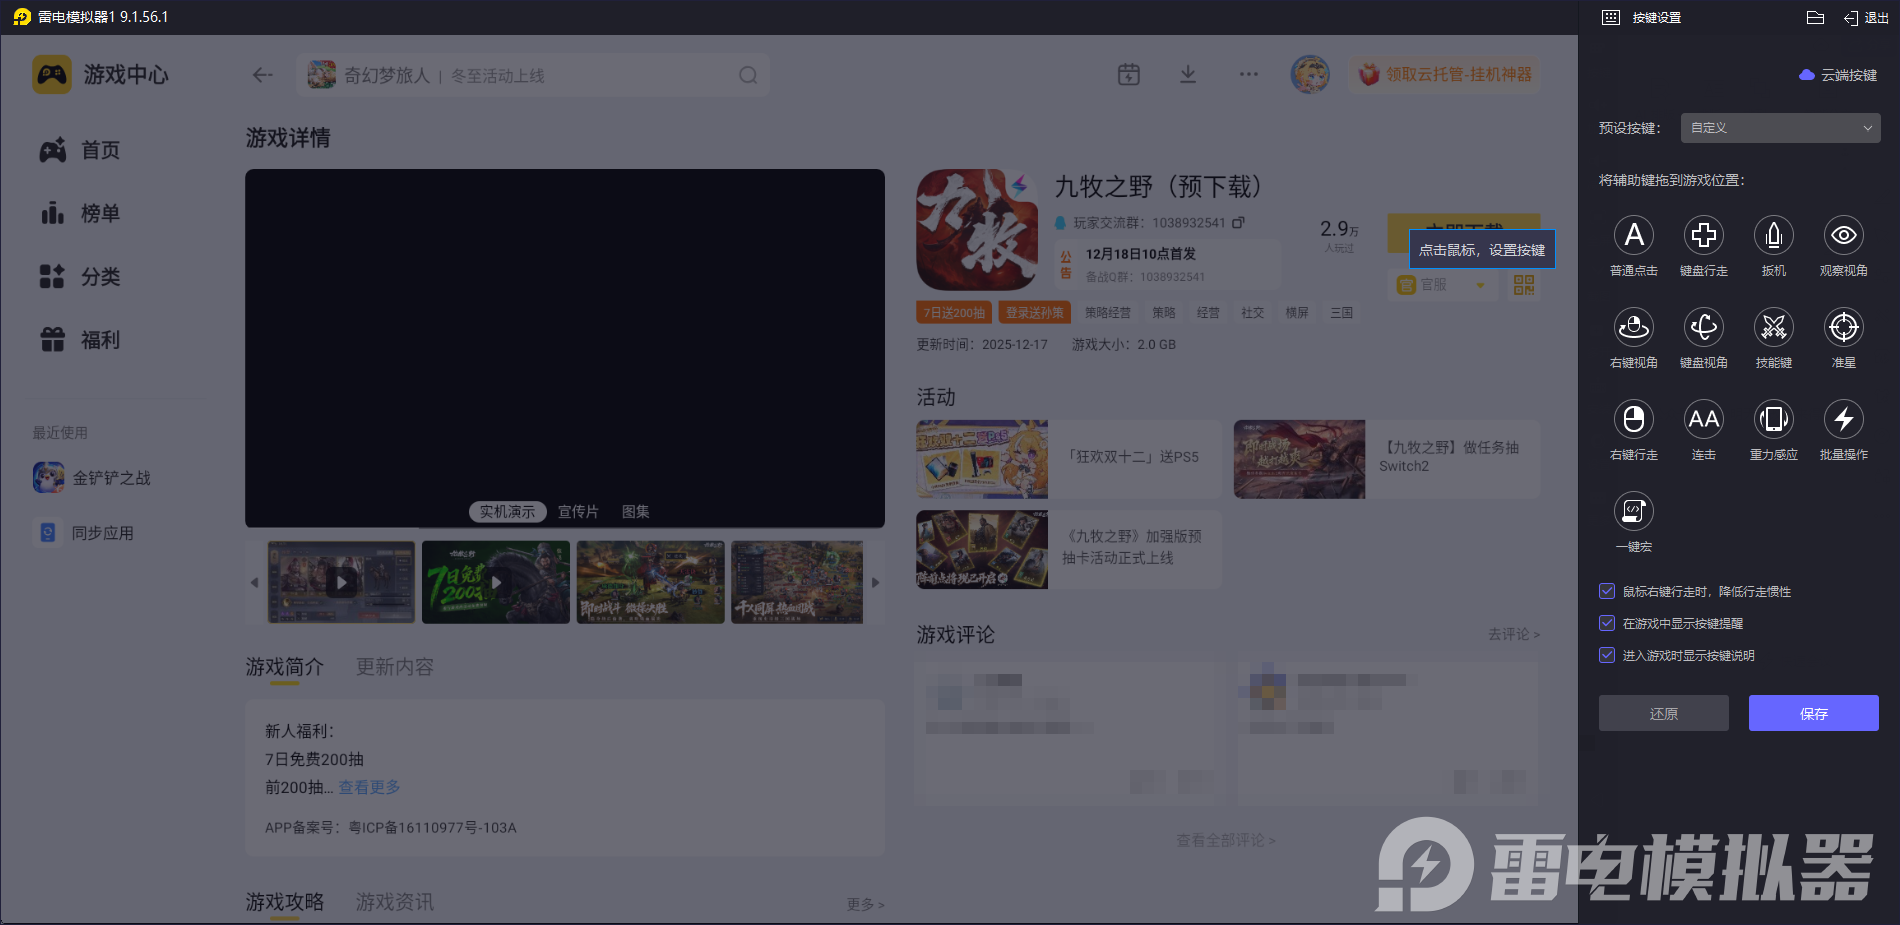Image resolution: width=1900 pixels, height=925 pixels.
Task: Click the 保存 save button
Action: tap(1814, 713)
